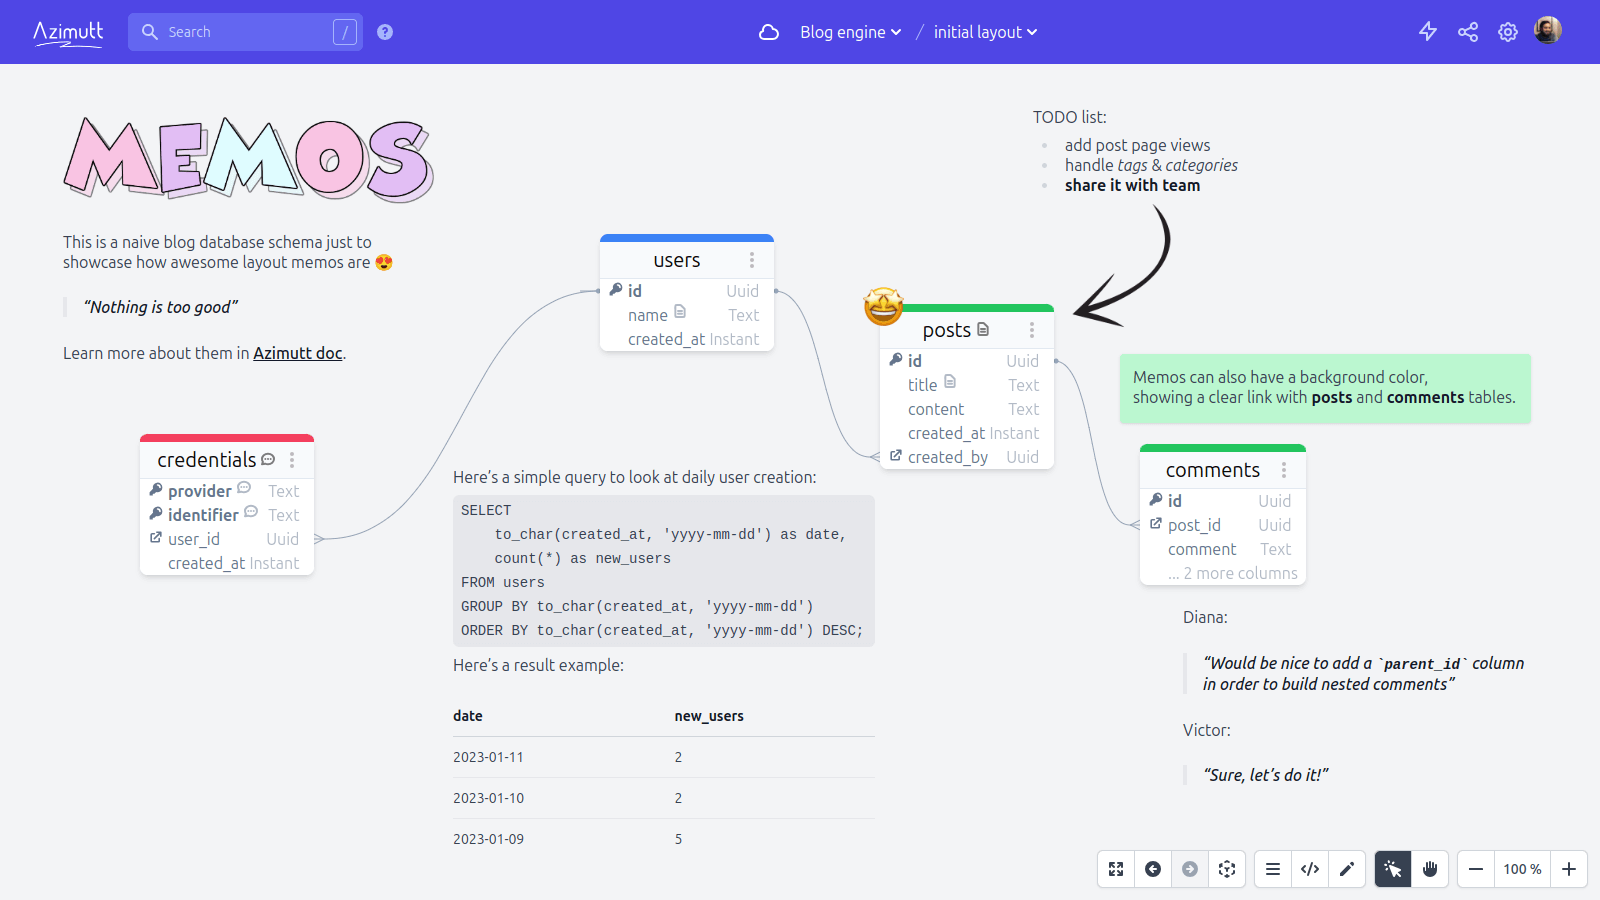Open settings gear in top bar
The image size is (1600, 900).
(x=1508, y=32)
